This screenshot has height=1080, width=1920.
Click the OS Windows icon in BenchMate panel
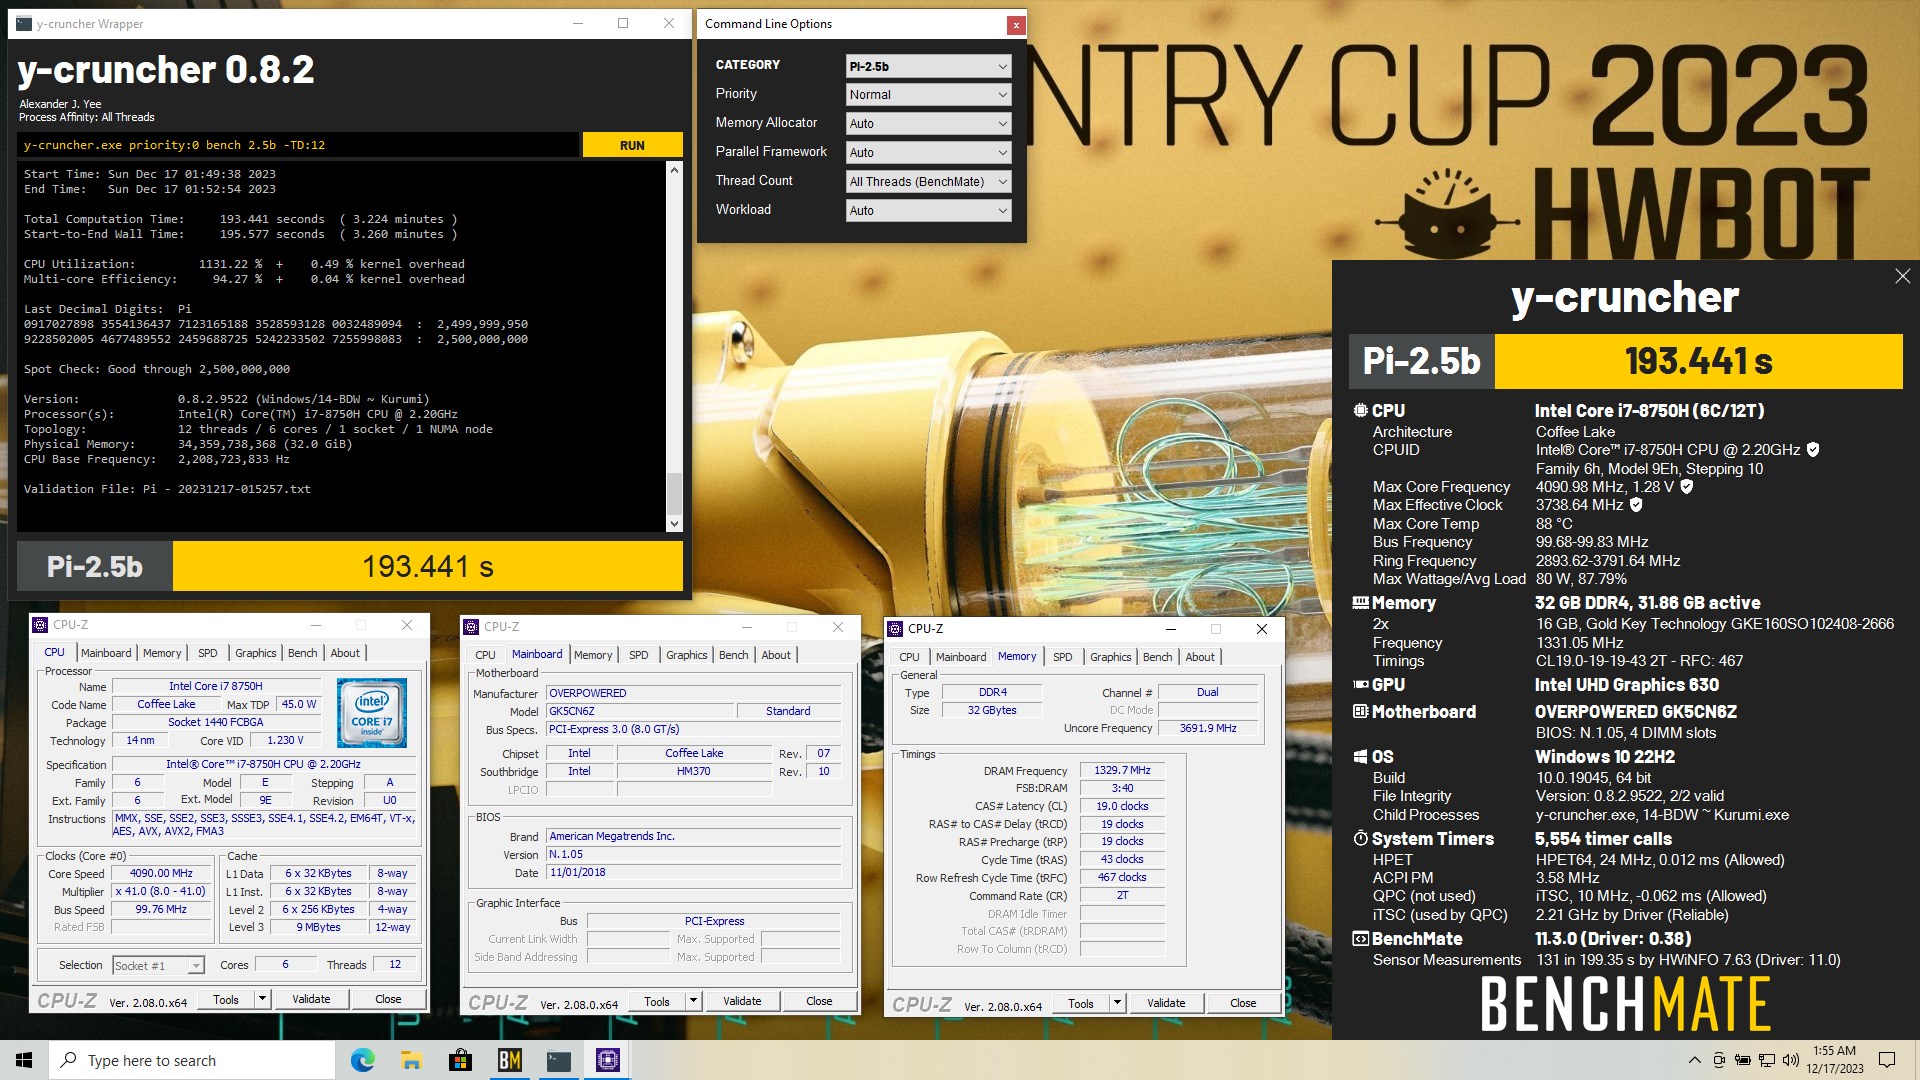[1360, 757]
